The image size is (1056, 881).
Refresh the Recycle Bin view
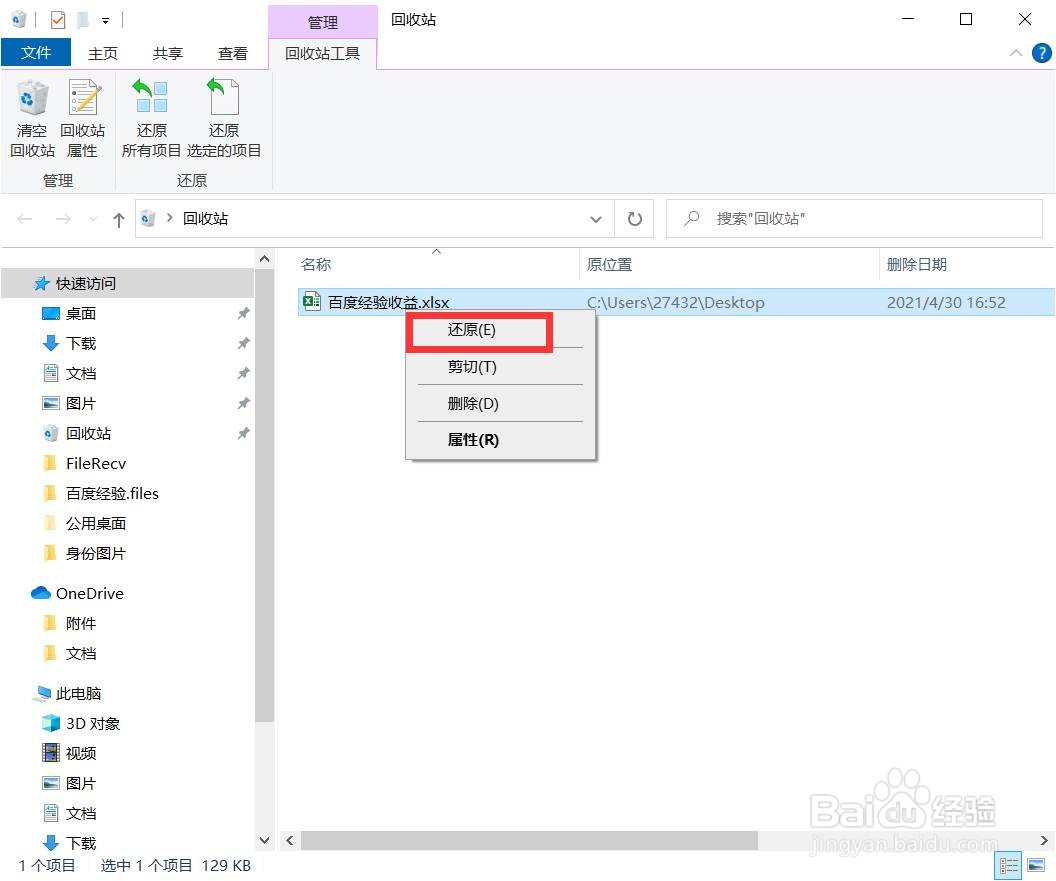(x=635, y=219)
